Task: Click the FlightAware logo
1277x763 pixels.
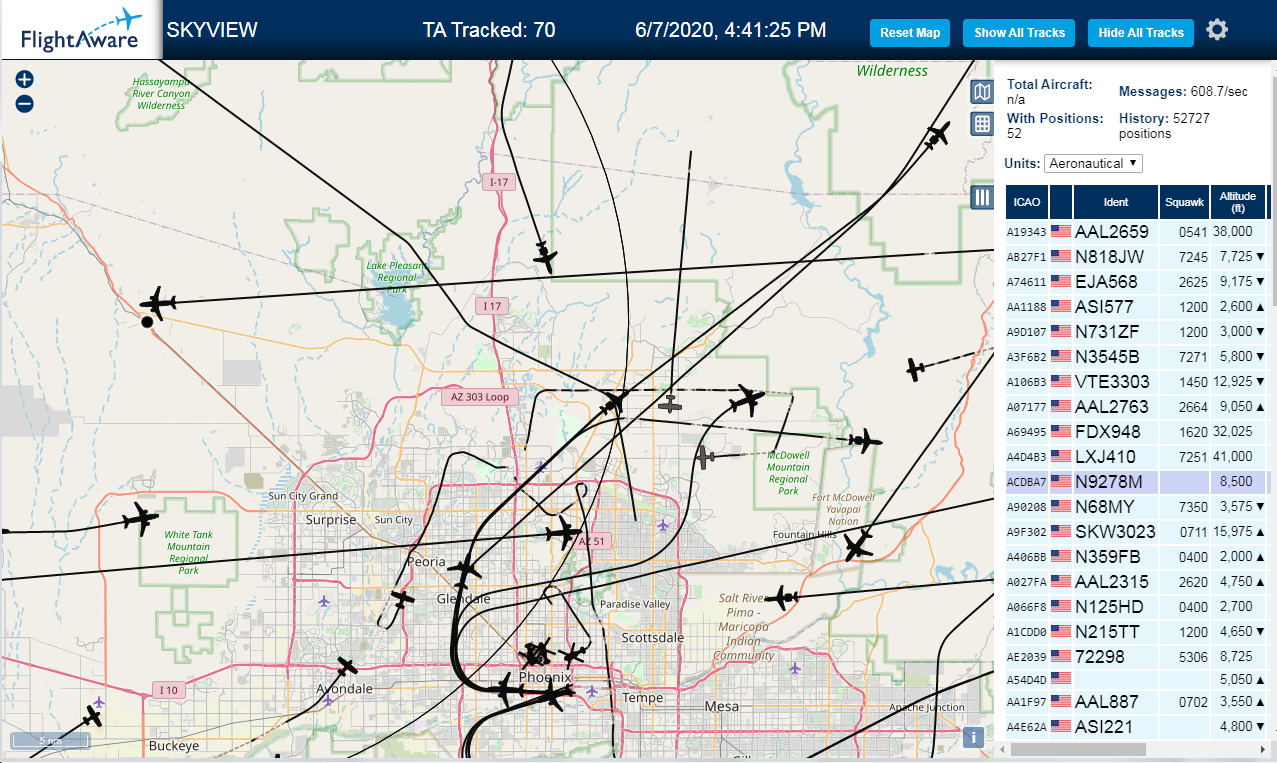Action: pyautogui.click(x=80, y=30)
